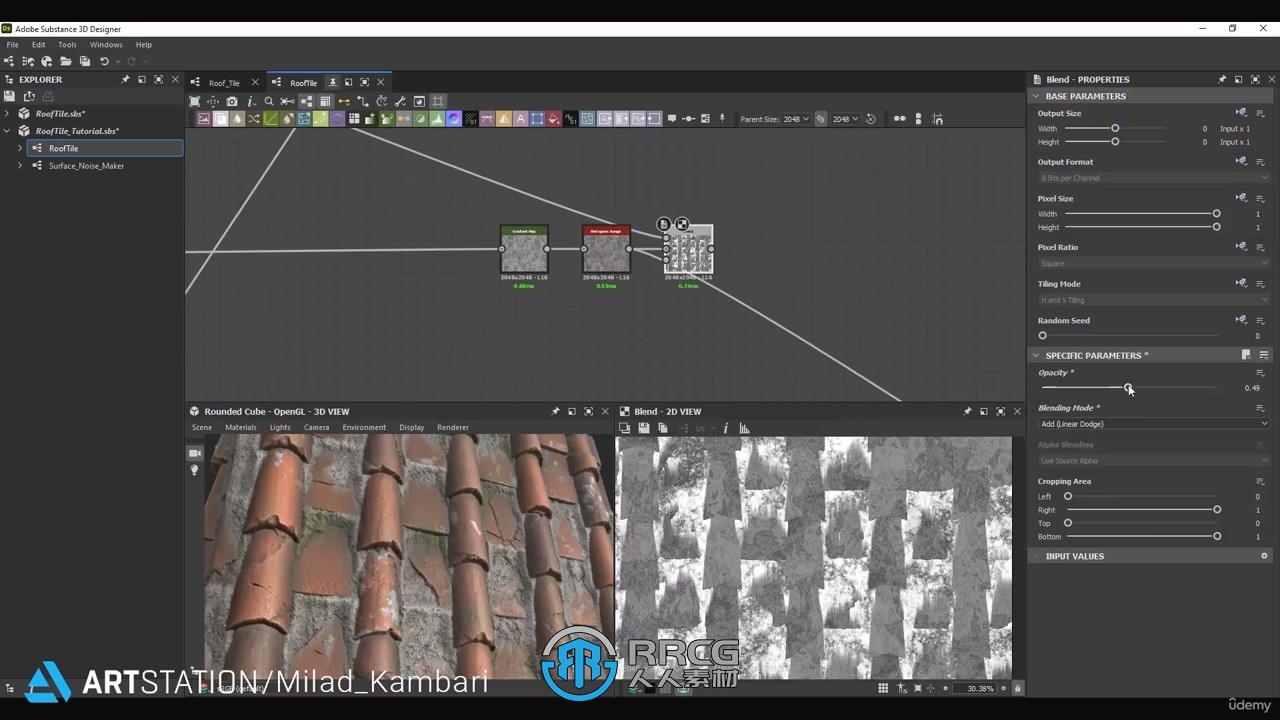The width and height of the screenshot is (1280, 720).
Task: Expand the Surface_Noise_Maker tree item
Action: pyautogui.click(x=20, y=165)
